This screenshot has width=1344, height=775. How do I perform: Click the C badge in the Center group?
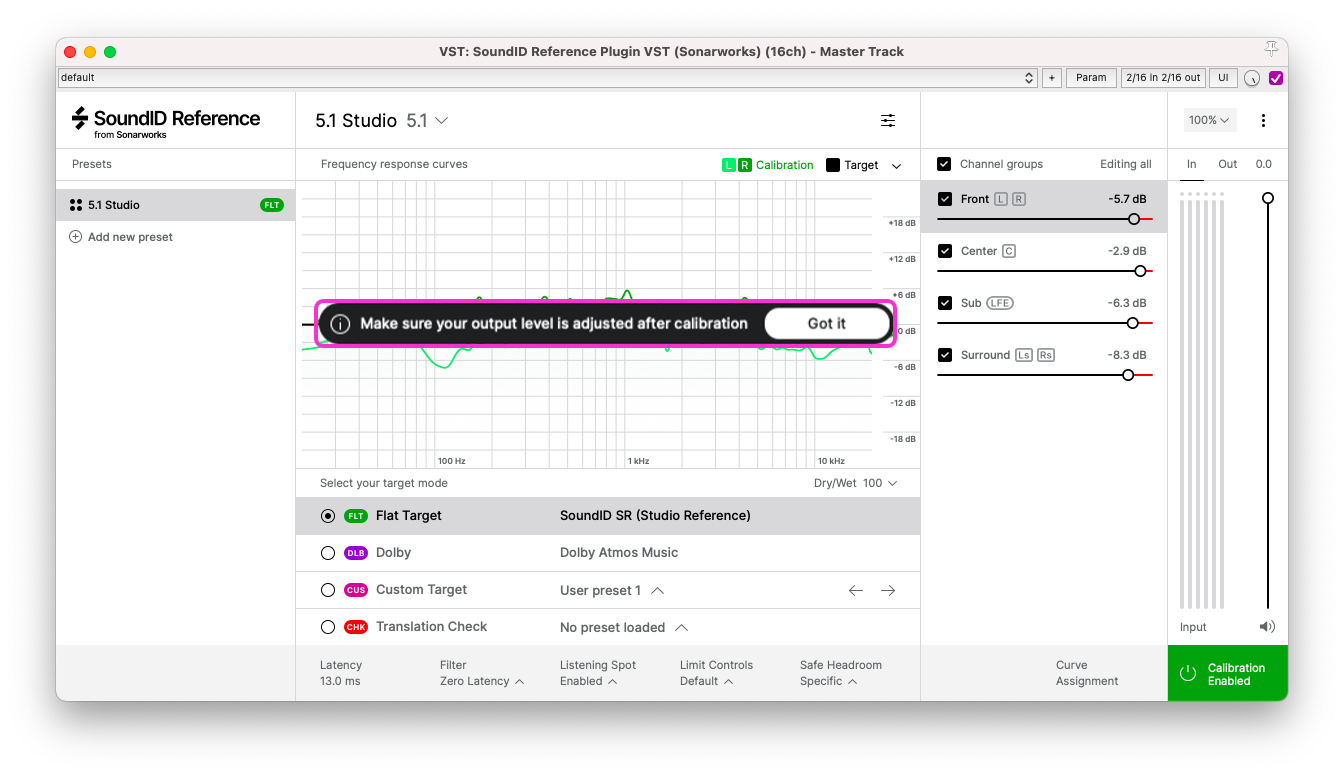(x=1009, y=251)
